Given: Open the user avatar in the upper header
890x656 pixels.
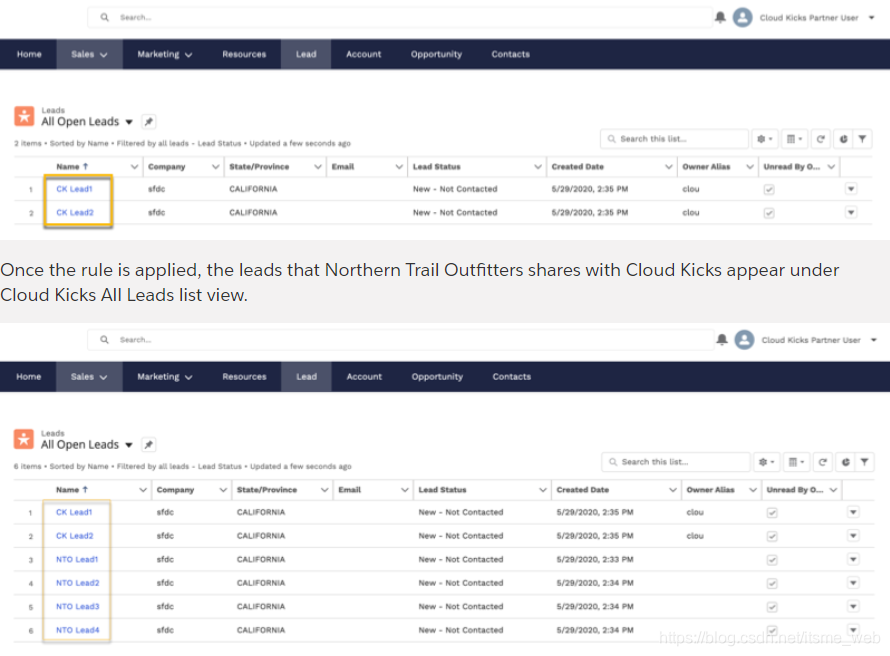Looking at the screenshot, I should pos(742,18).
